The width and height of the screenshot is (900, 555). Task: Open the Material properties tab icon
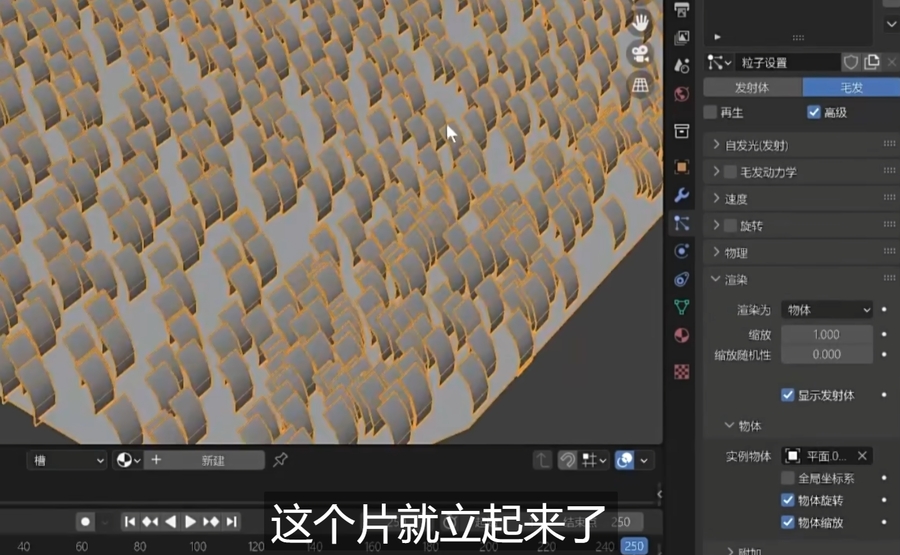pyautogui.click(x=682, y=335)
